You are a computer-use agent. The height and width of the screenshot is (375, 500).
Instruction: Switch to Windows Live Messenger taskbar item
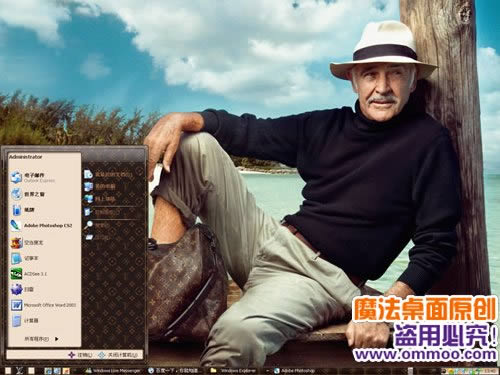coord(113,371)
